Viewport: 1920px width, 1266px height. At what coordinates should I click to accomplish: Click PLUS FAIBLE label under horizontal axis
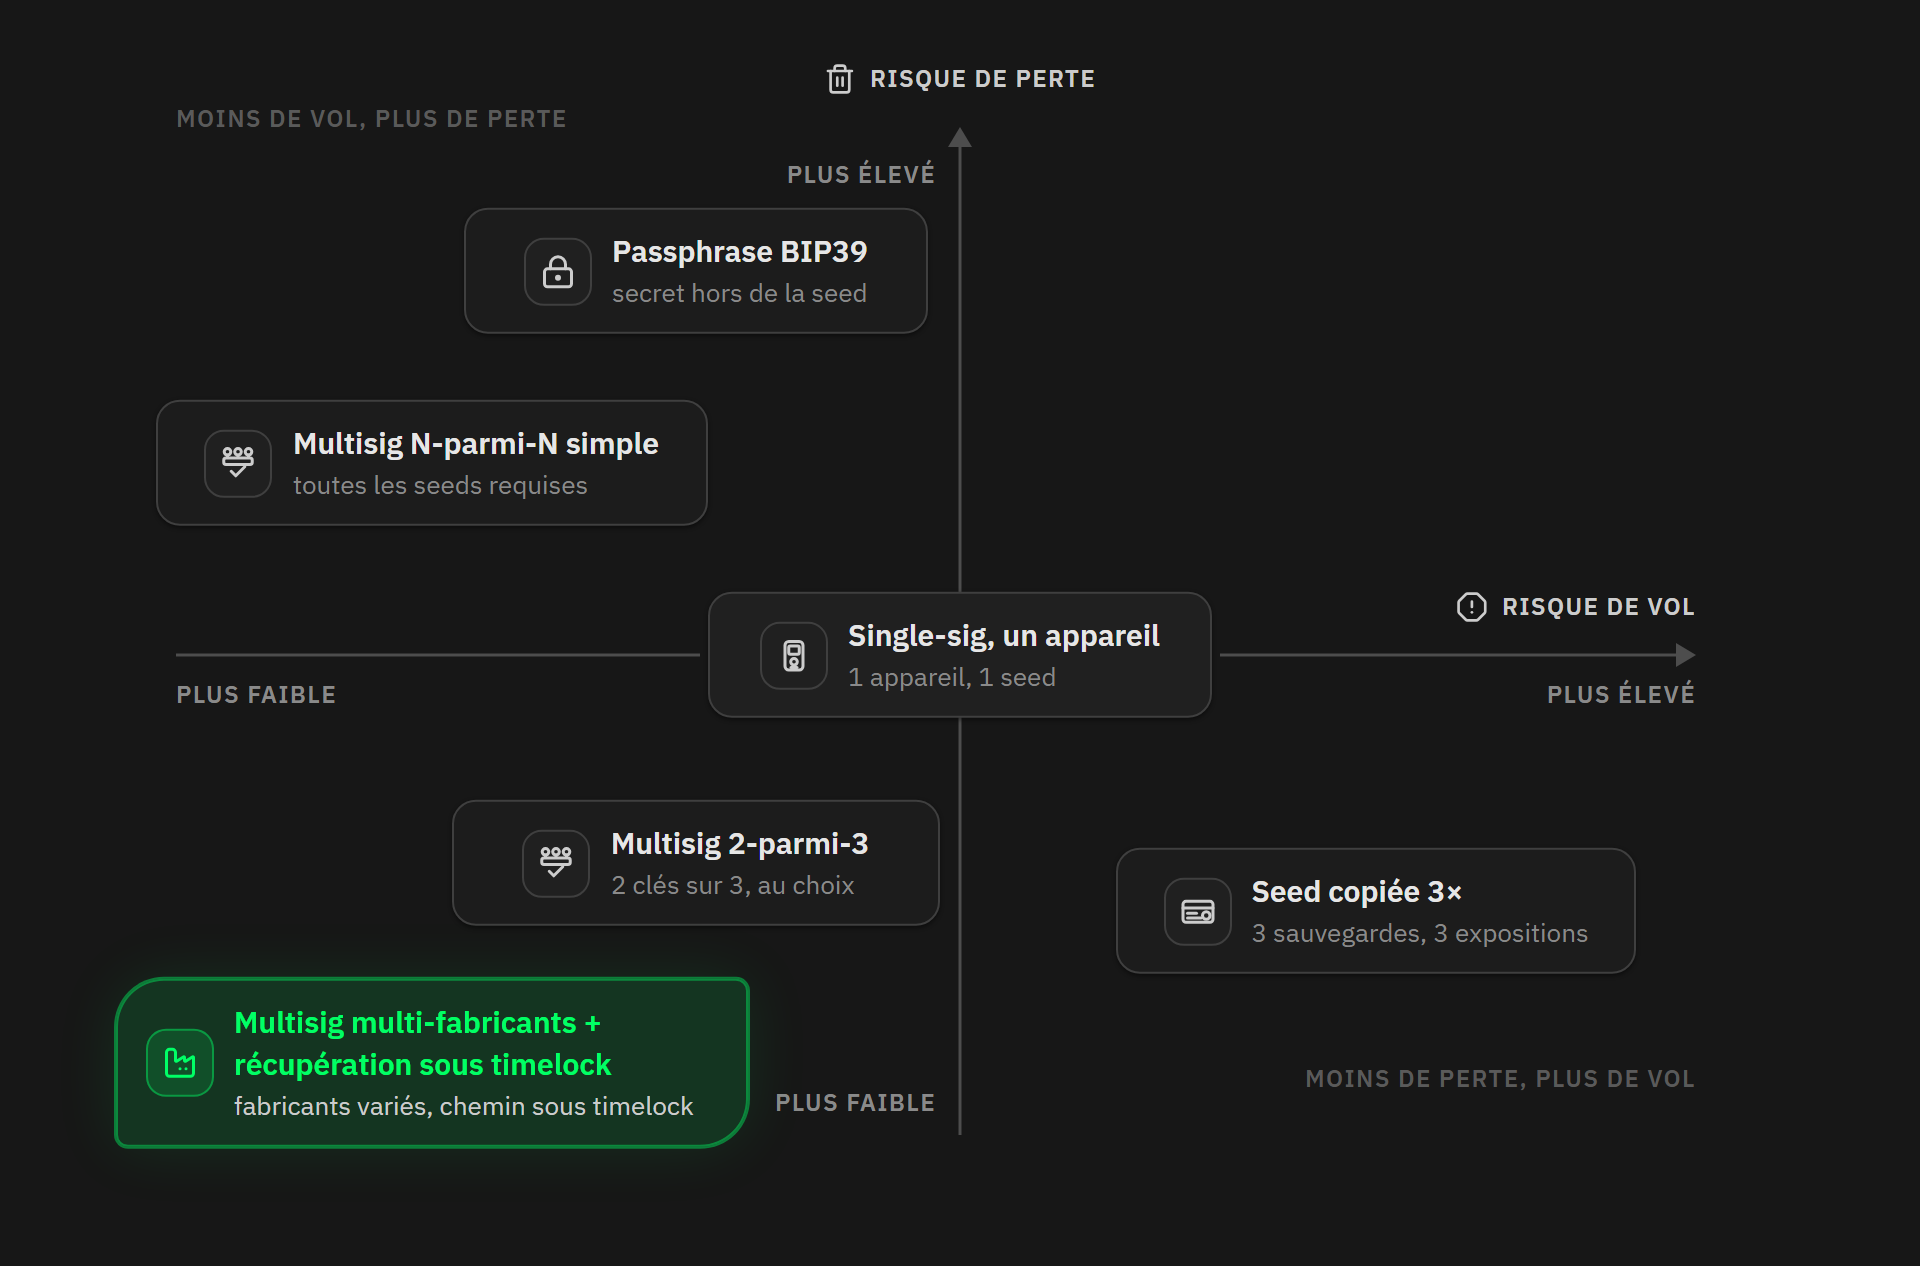[x=256, y=695]
